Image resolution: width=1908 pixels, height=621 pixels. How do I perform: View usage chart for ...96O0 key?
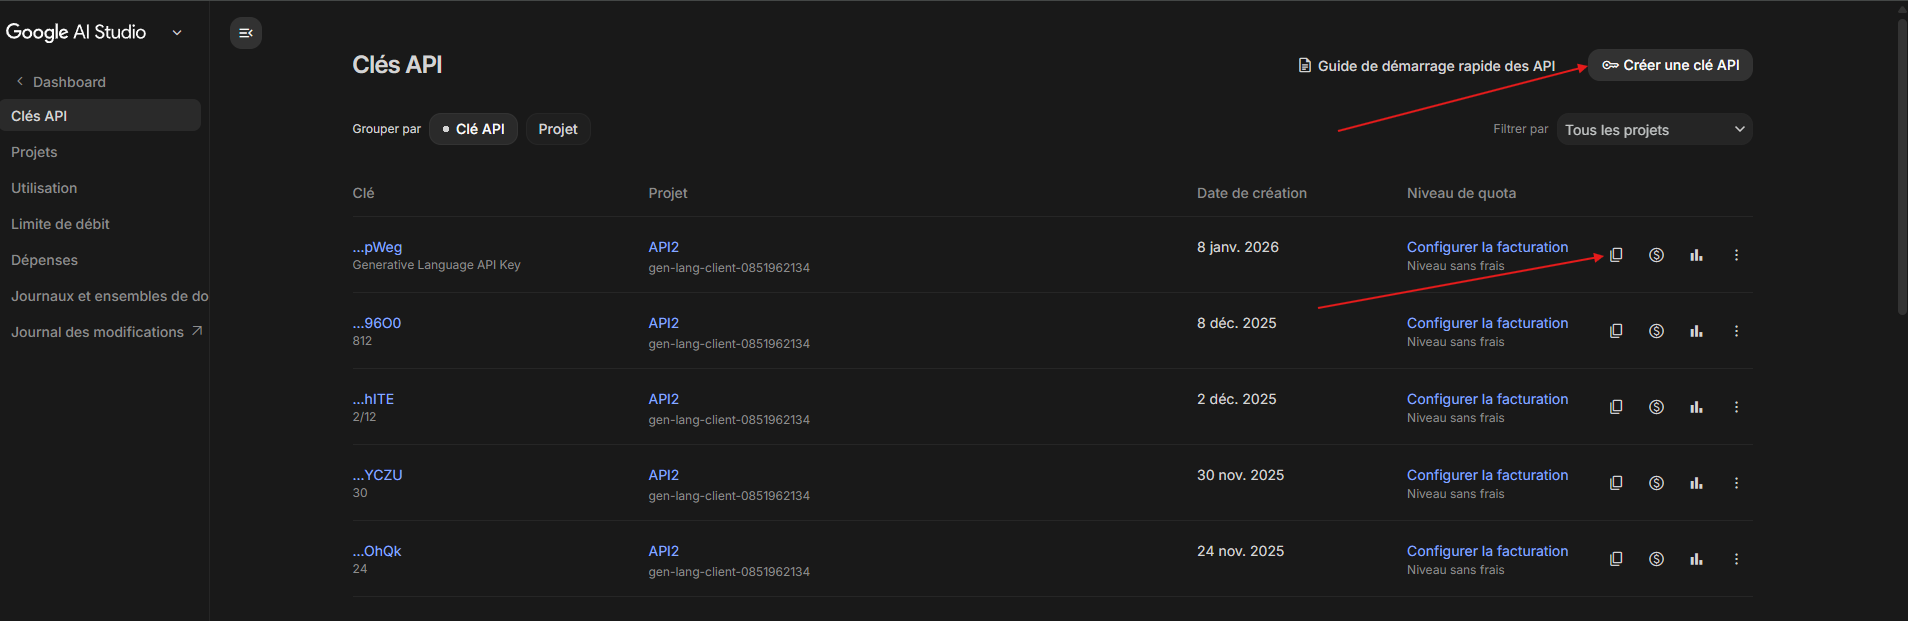point(1696,331)
